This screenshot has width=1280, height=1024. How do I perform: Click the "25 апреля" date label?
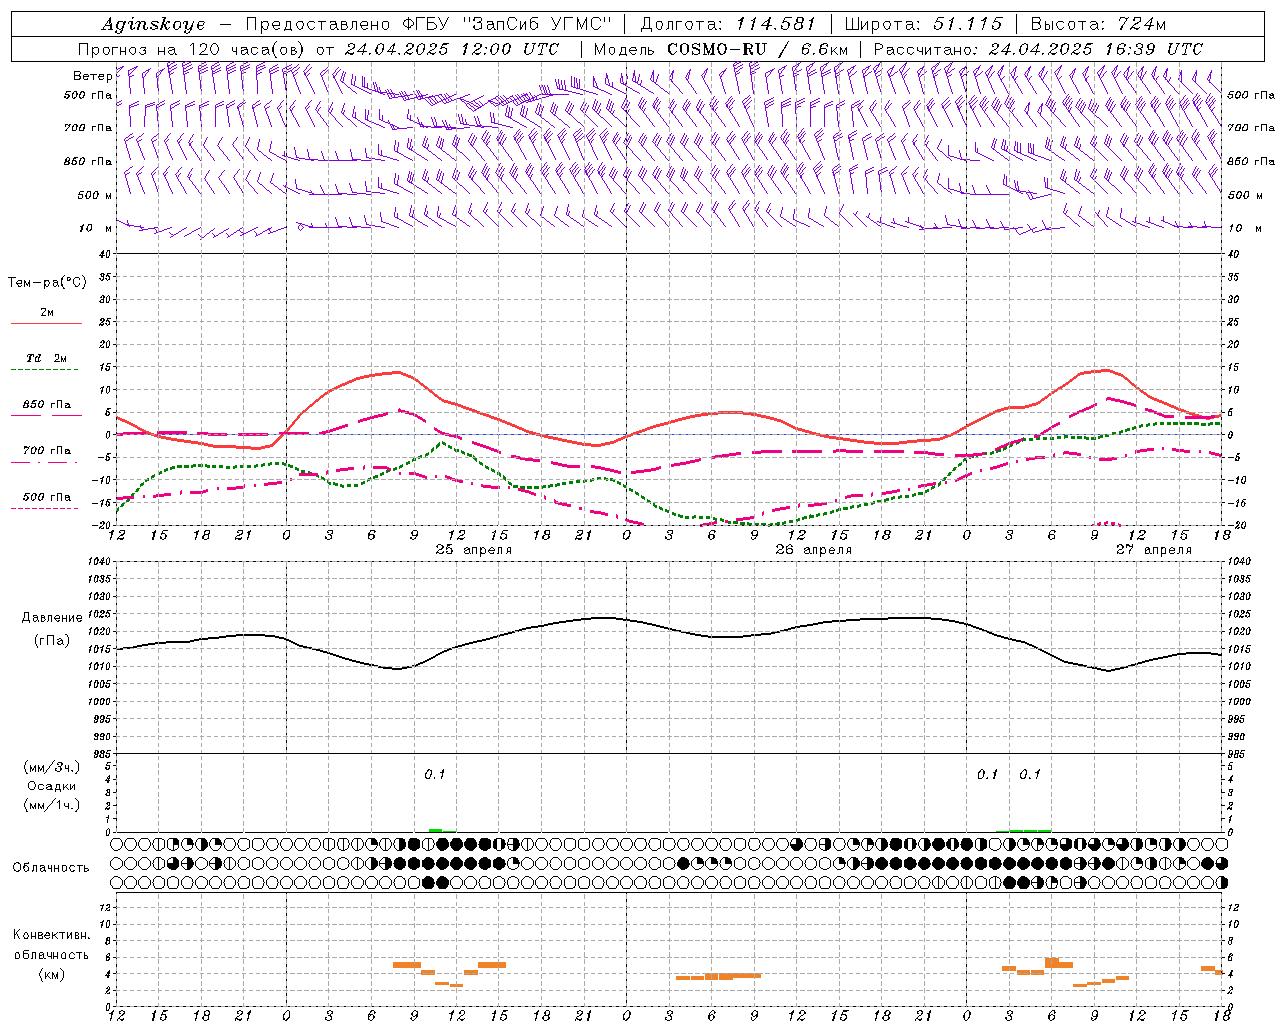click(x=474, y=550)
